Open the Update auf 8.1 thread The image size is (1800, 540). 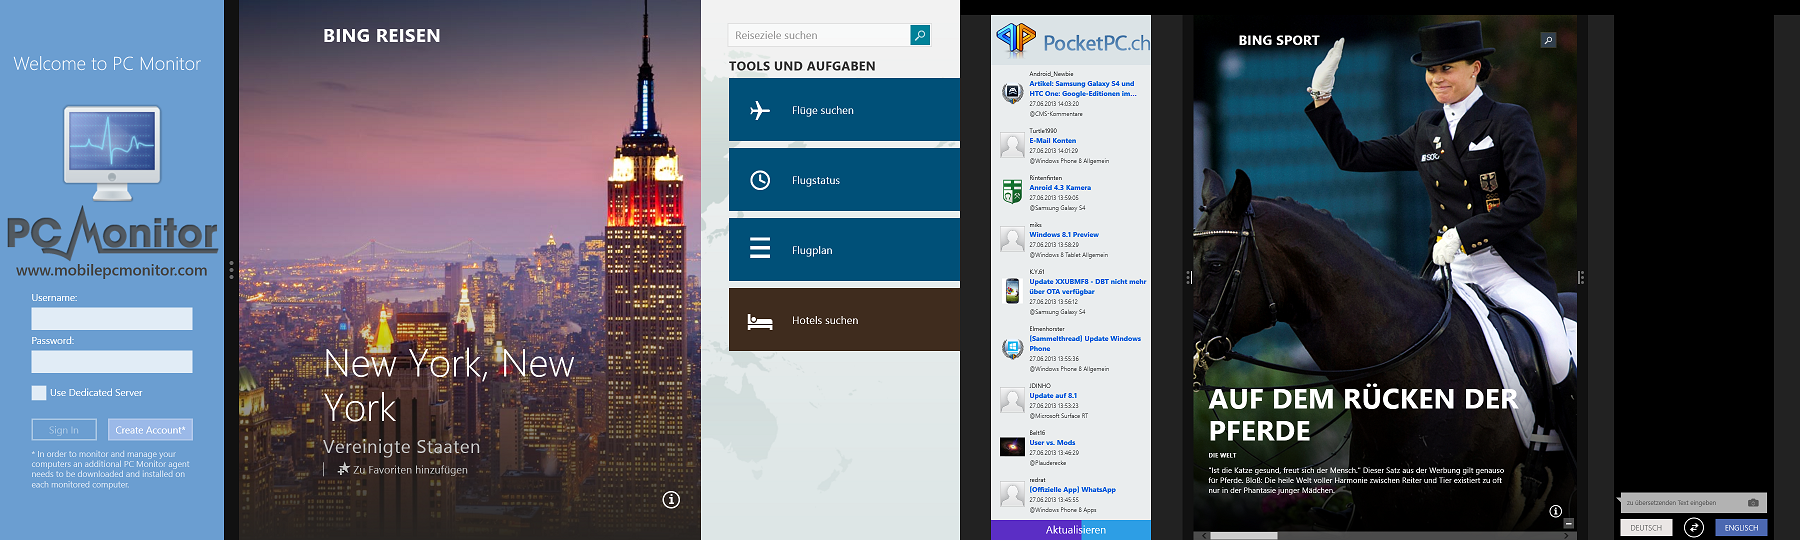pos(1053,396)
